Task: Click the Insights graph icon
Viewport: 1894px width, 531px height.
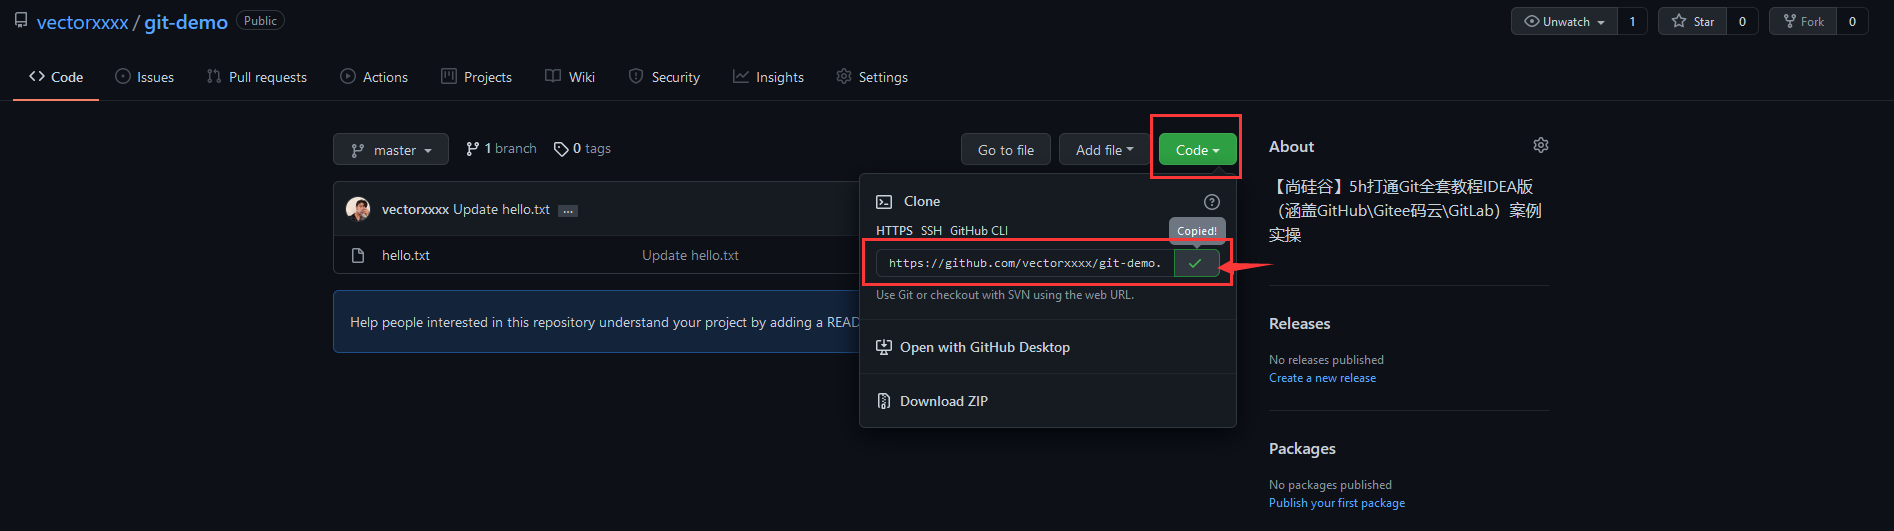Action: (x=741, y=76)
